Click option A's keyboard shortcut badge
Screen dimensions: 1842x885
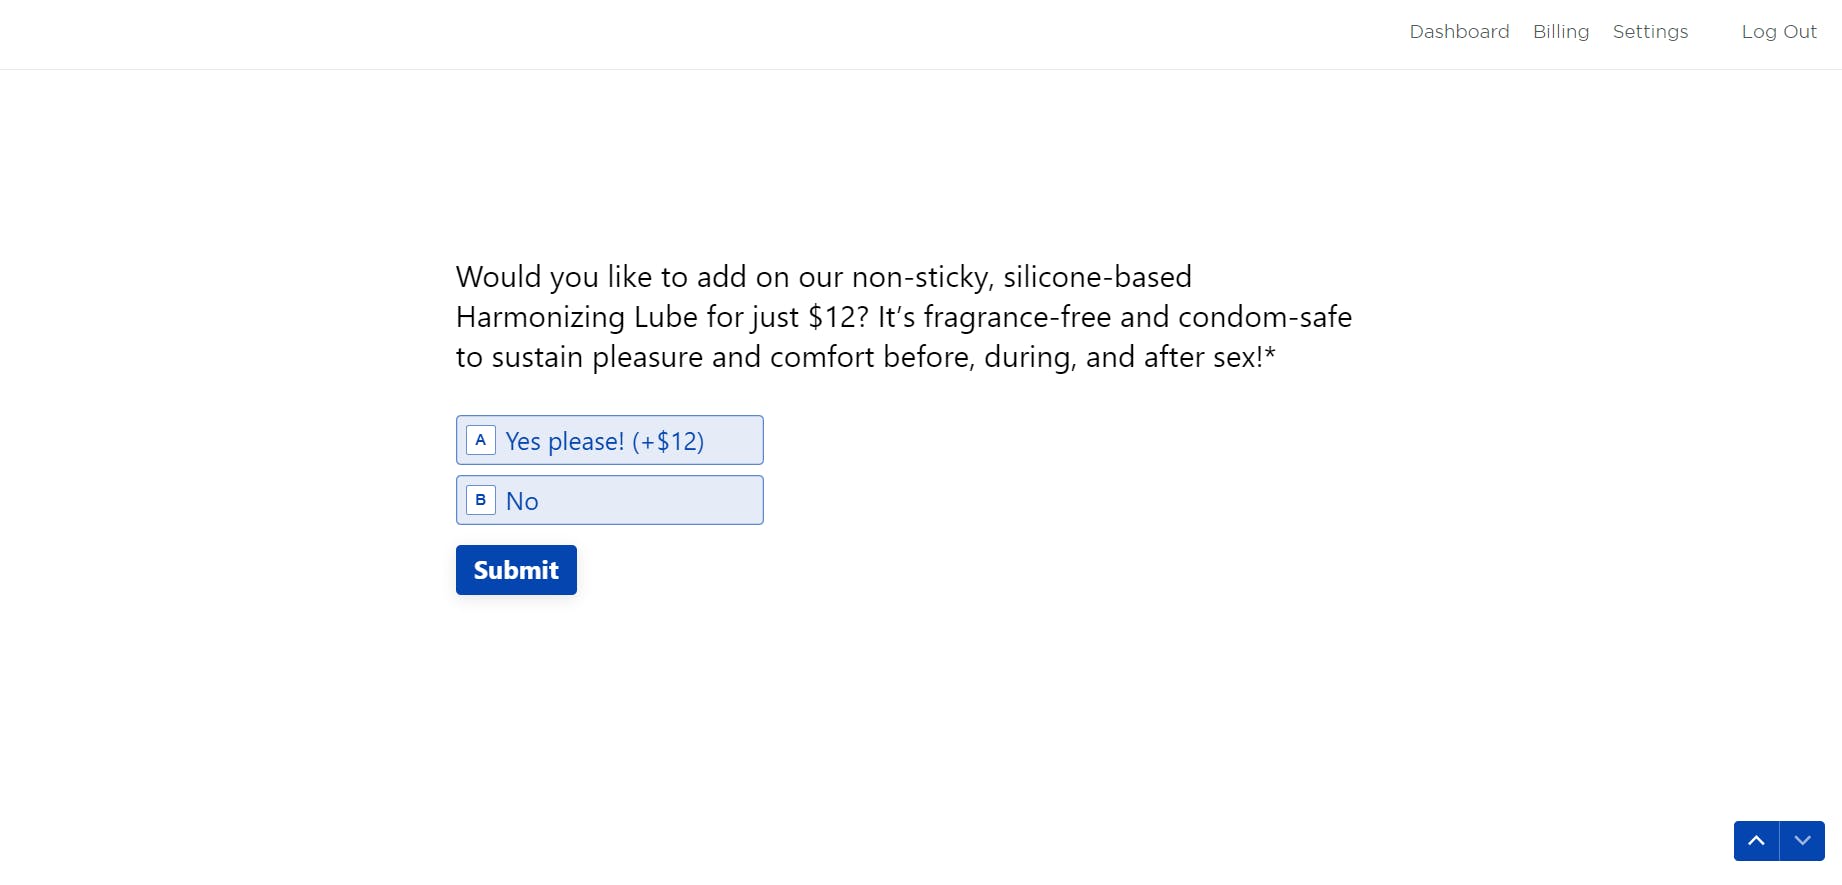coord(480,440)
